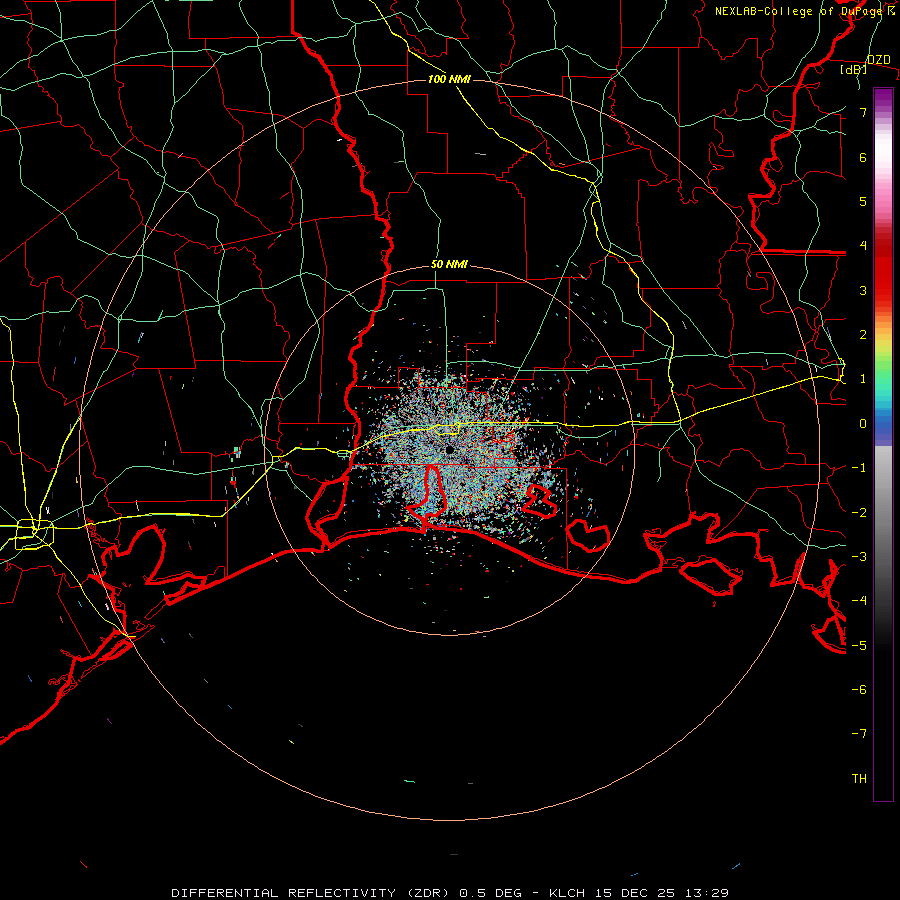Click the -3 value on the color scale
The width and height of the screenshot is (900, 900).
859,557
